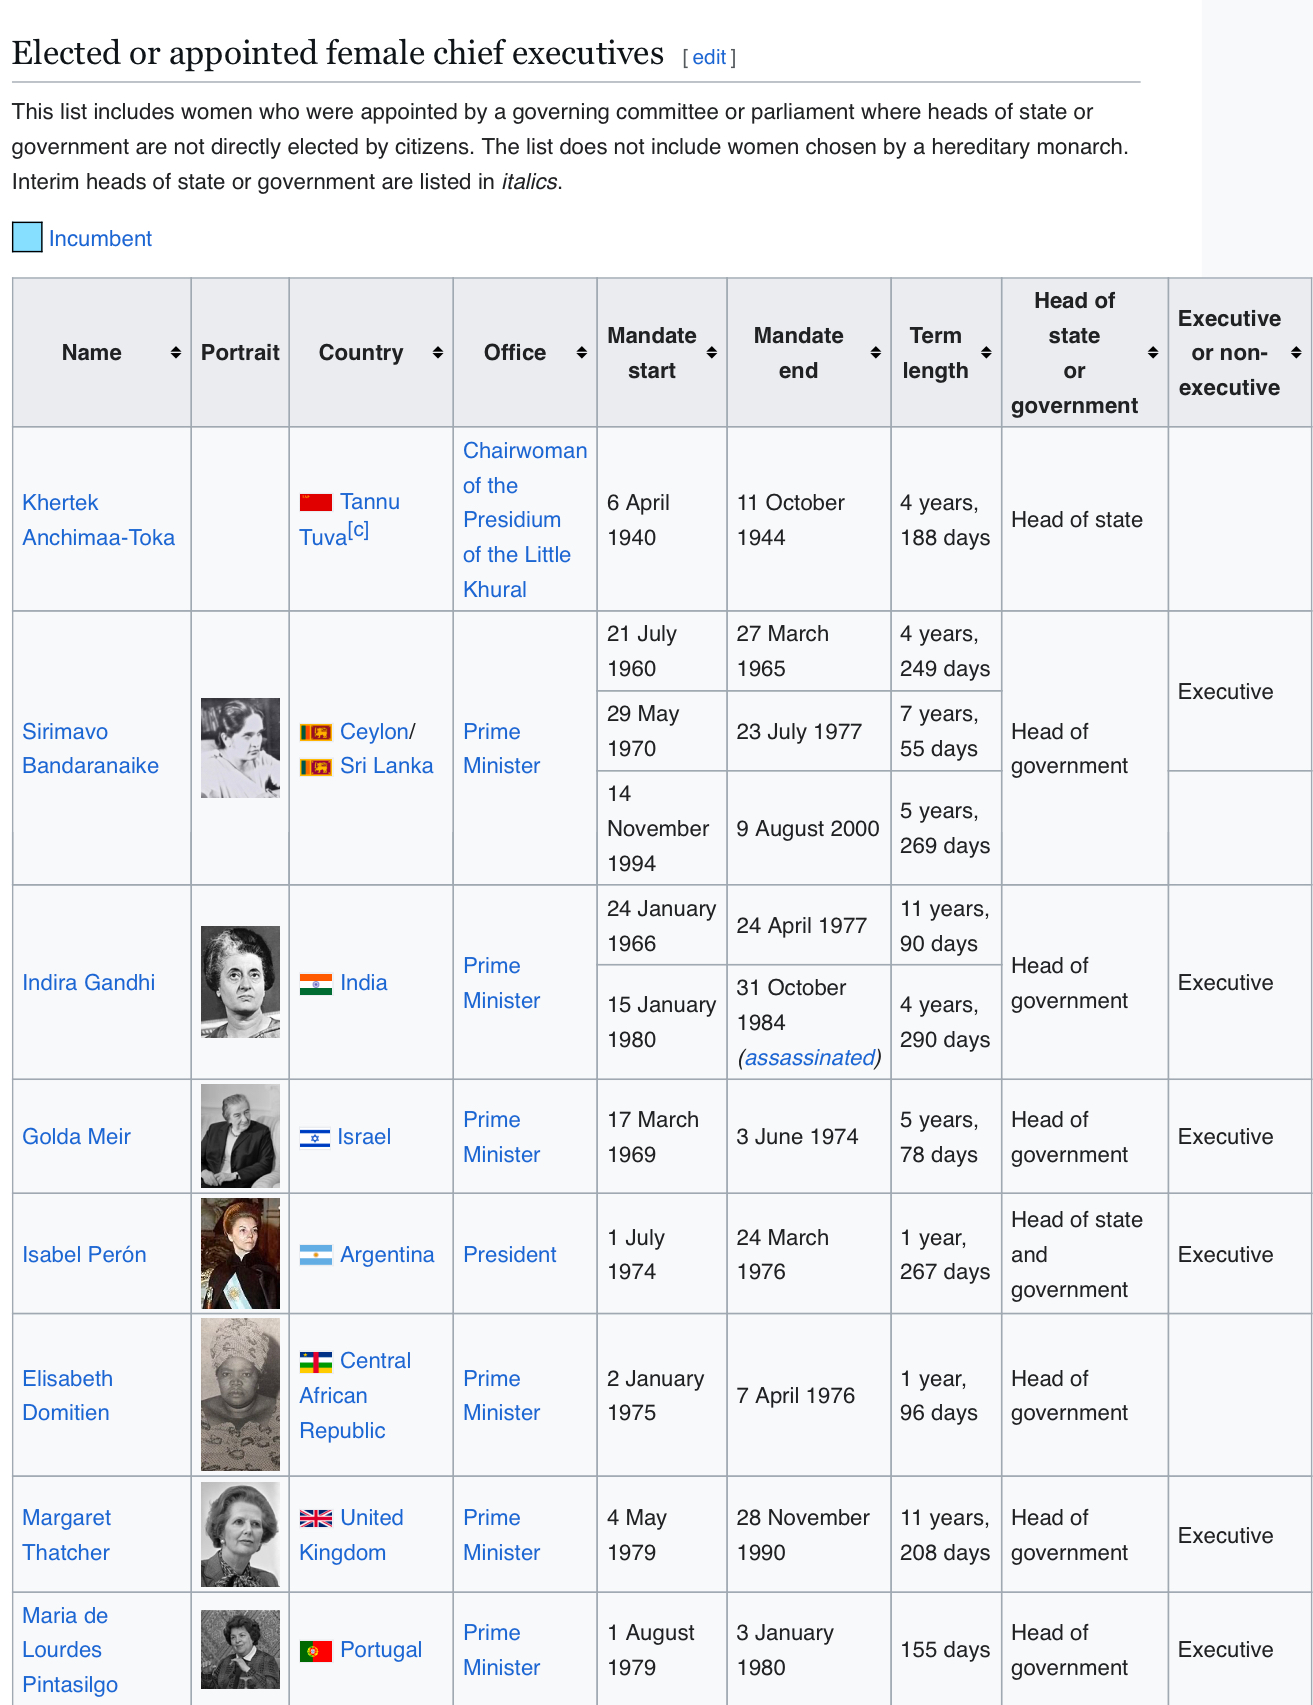Click sort arrows in Office header
This screenshot has width=1313, height=1705.
(581, 353)
